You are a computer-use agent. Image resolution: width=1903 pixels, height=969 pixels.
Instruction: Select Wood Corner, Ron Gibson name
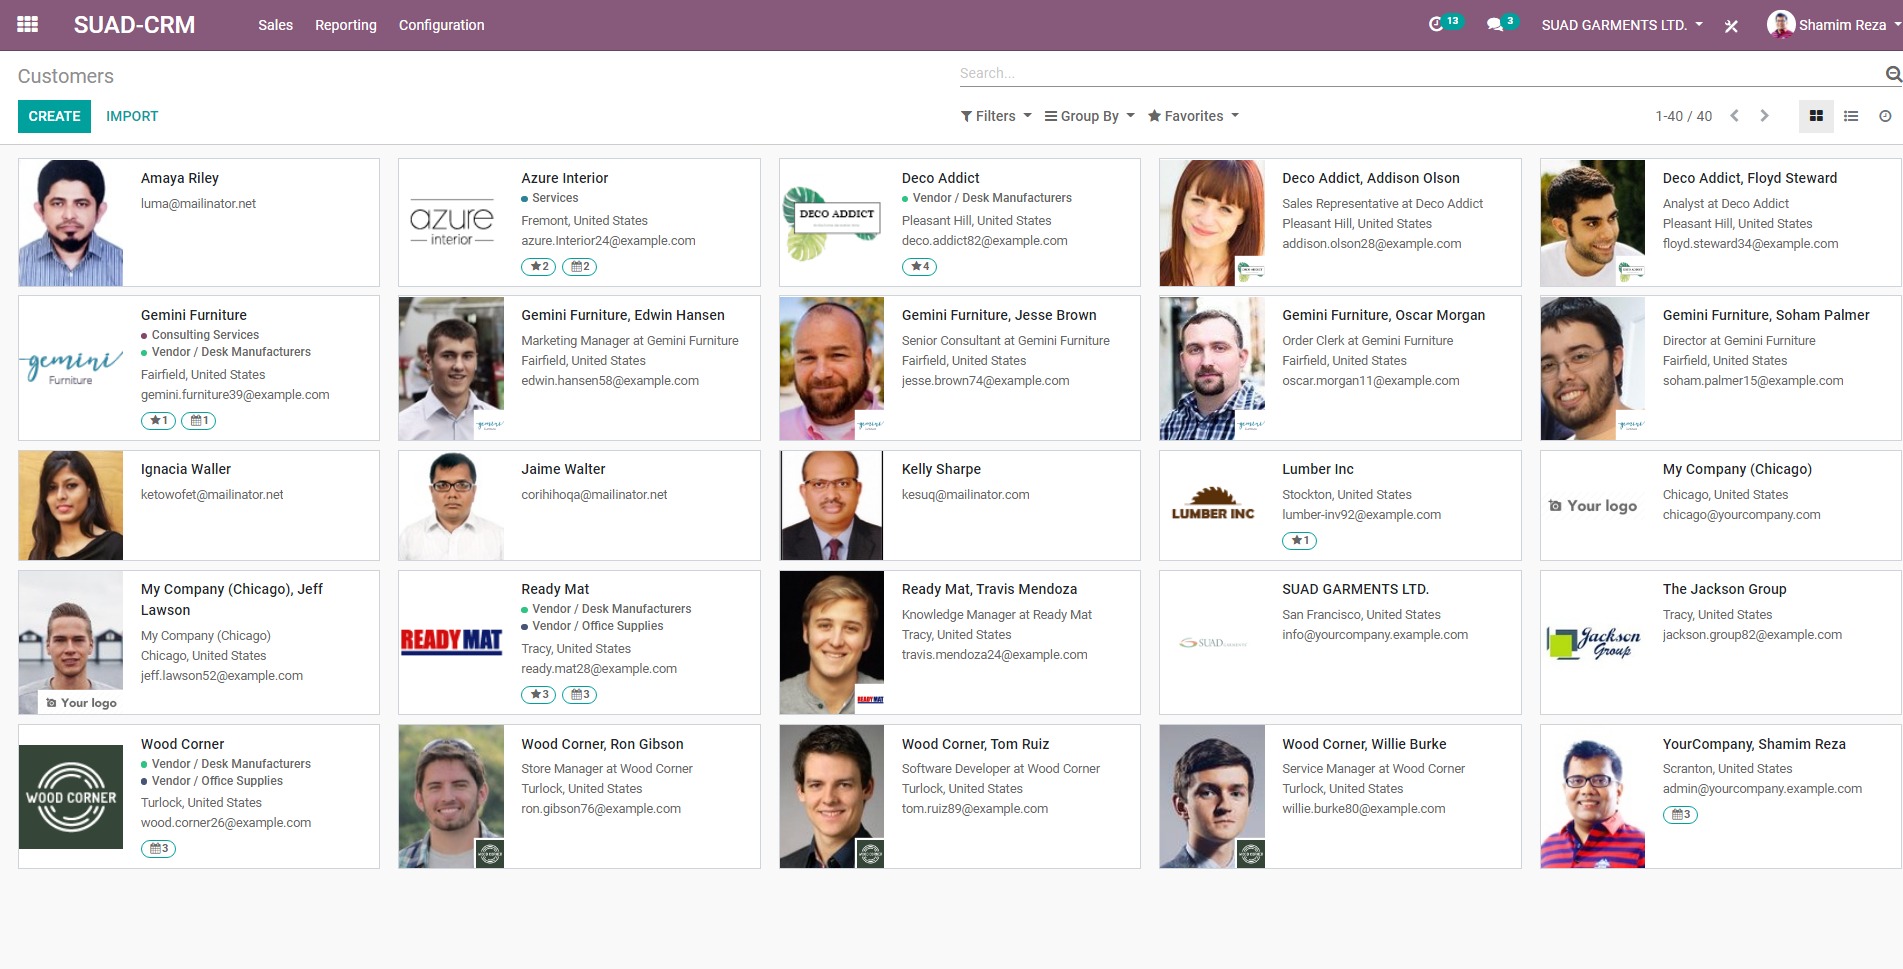pyautogui.click(x=602, y=744)
